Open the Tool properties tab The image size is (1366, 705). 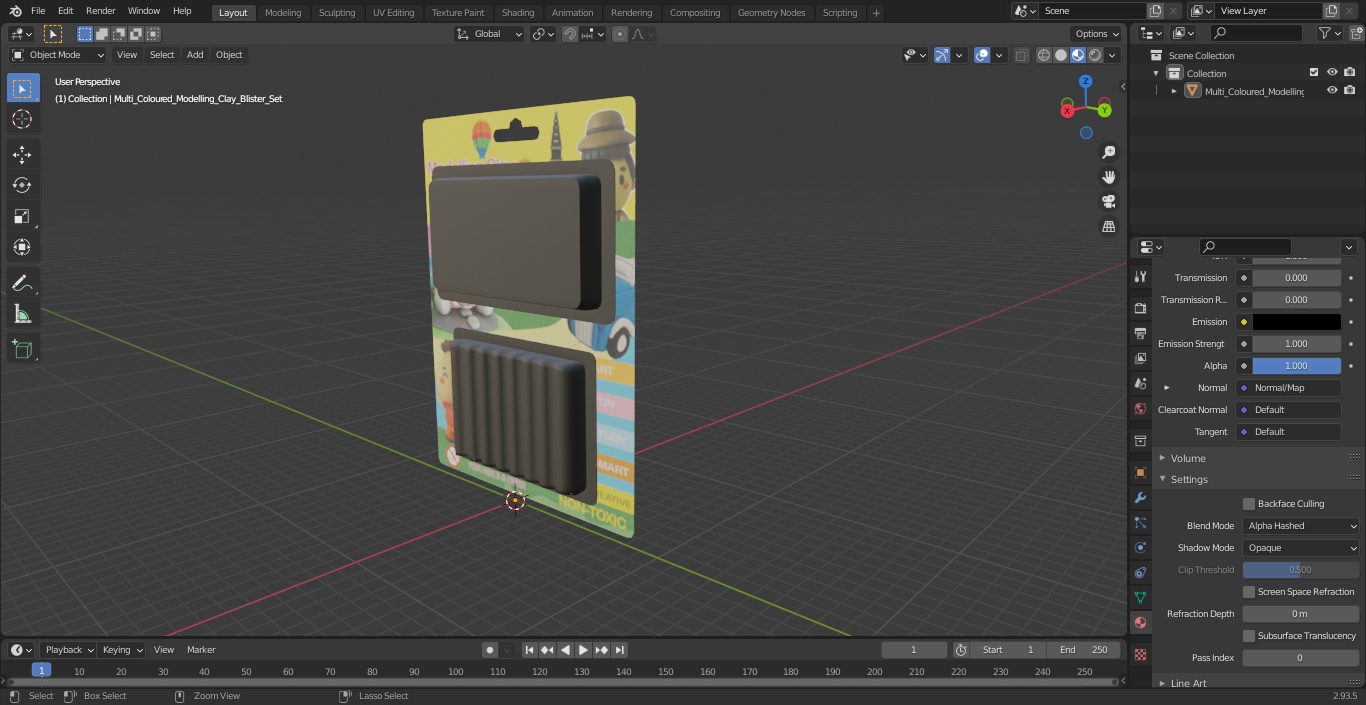tap(1140, 277)
